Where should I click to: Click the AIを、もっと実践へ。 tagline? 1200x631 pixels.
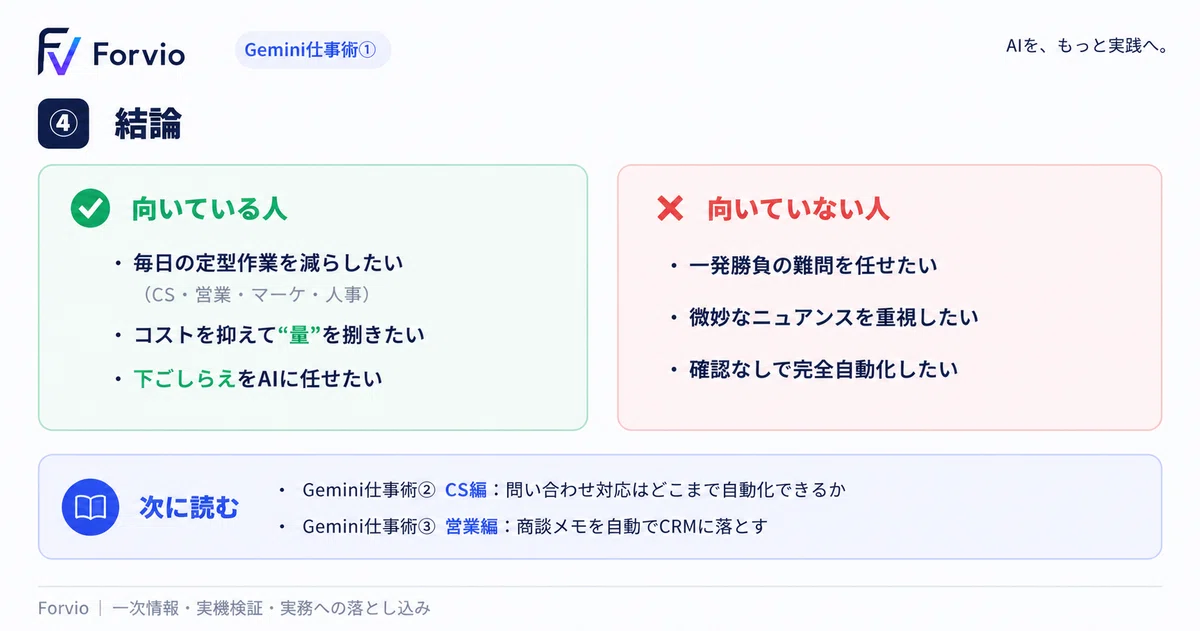pyautogui.click(x=1087, y=47)
